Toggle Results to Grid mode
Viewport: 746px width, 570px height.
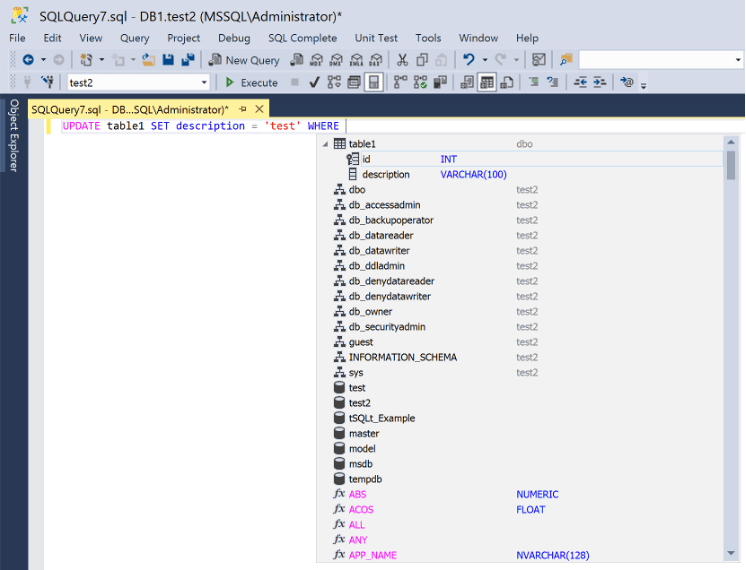click(487, 82)
